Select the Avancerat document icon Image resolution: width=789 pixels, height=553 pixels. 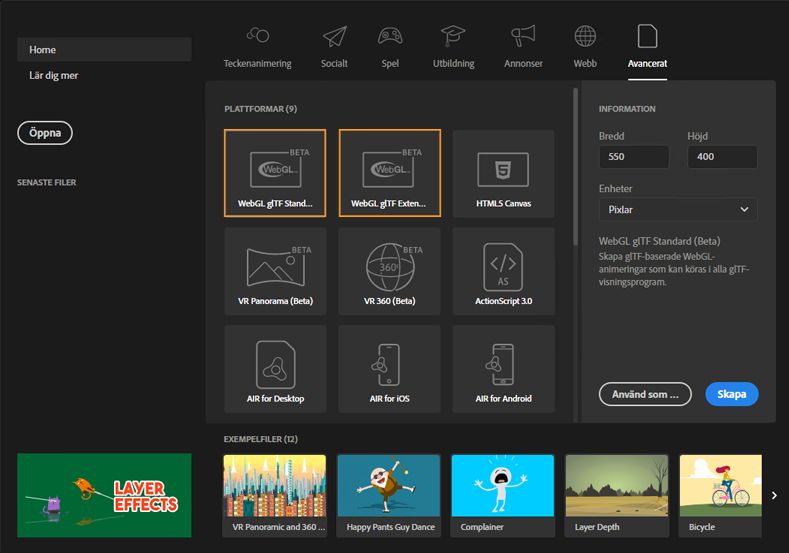[647, 36]
